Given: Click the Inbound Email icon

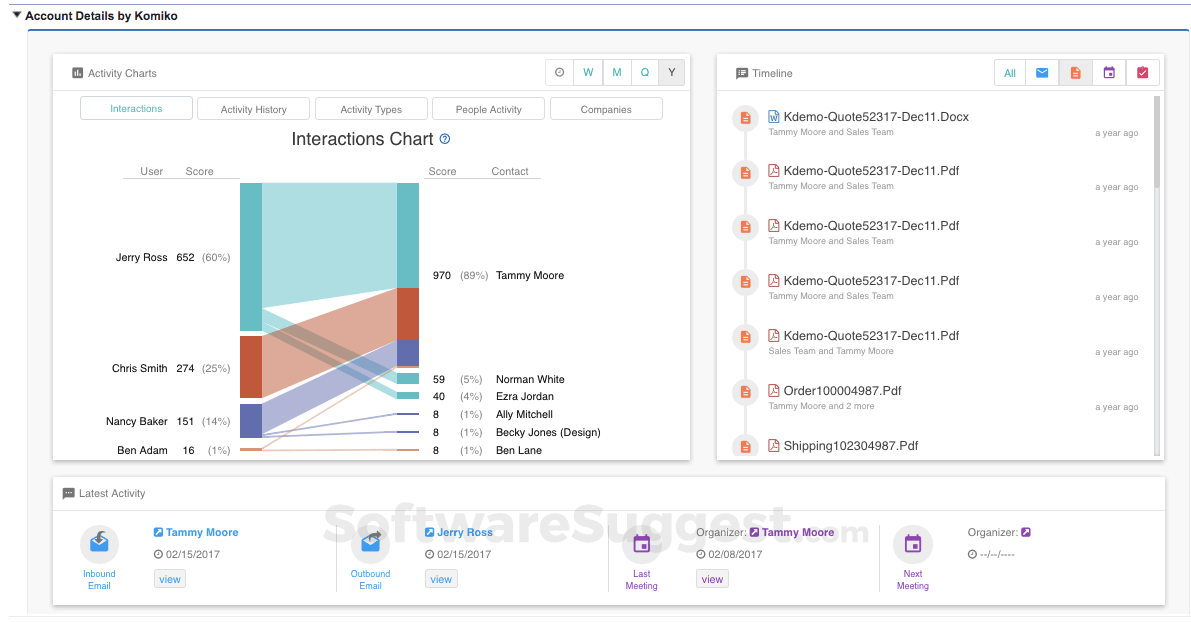Looking at the screenshot, I should coord(99,543).
